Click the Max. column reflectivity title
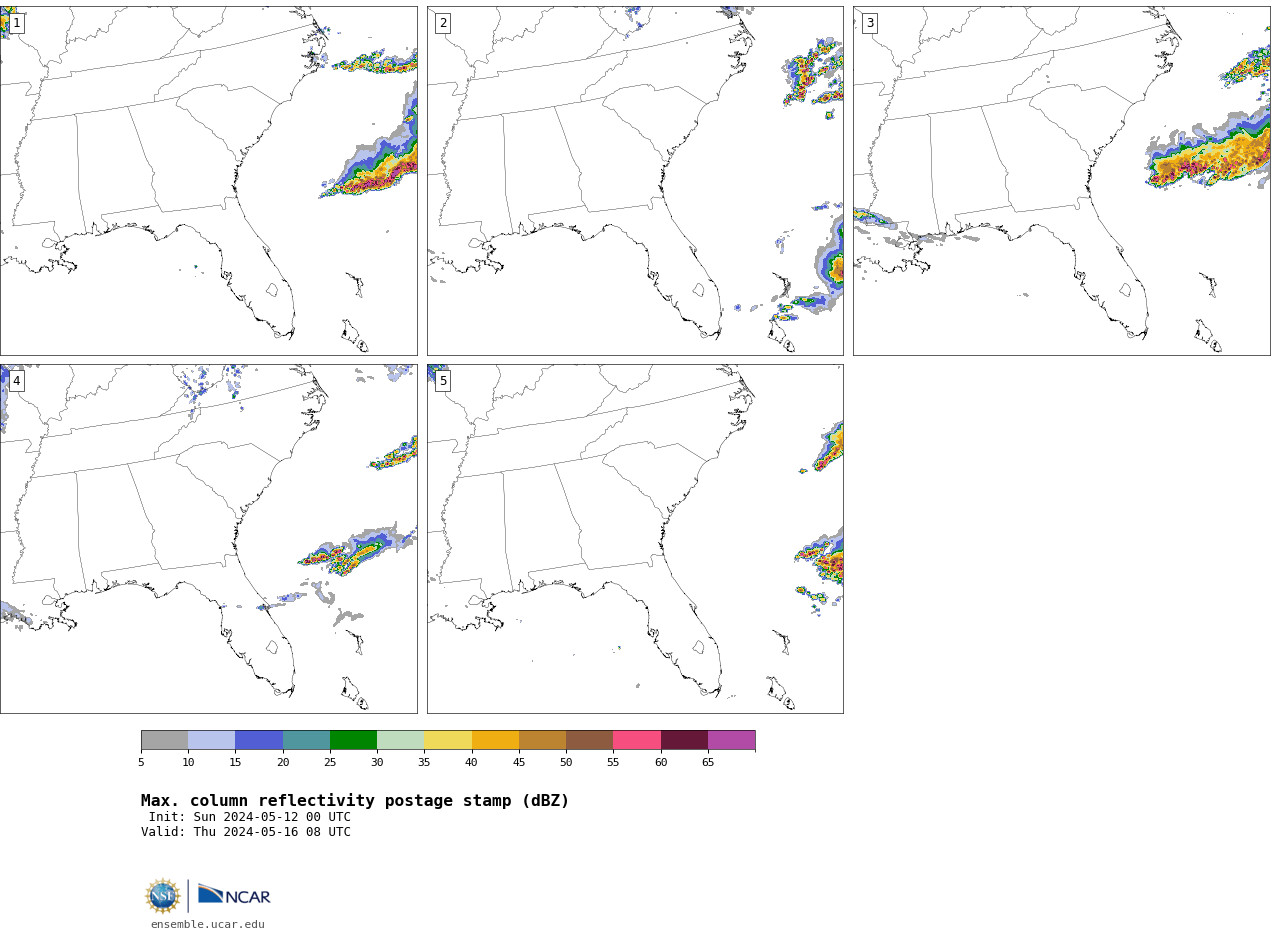 355,801
